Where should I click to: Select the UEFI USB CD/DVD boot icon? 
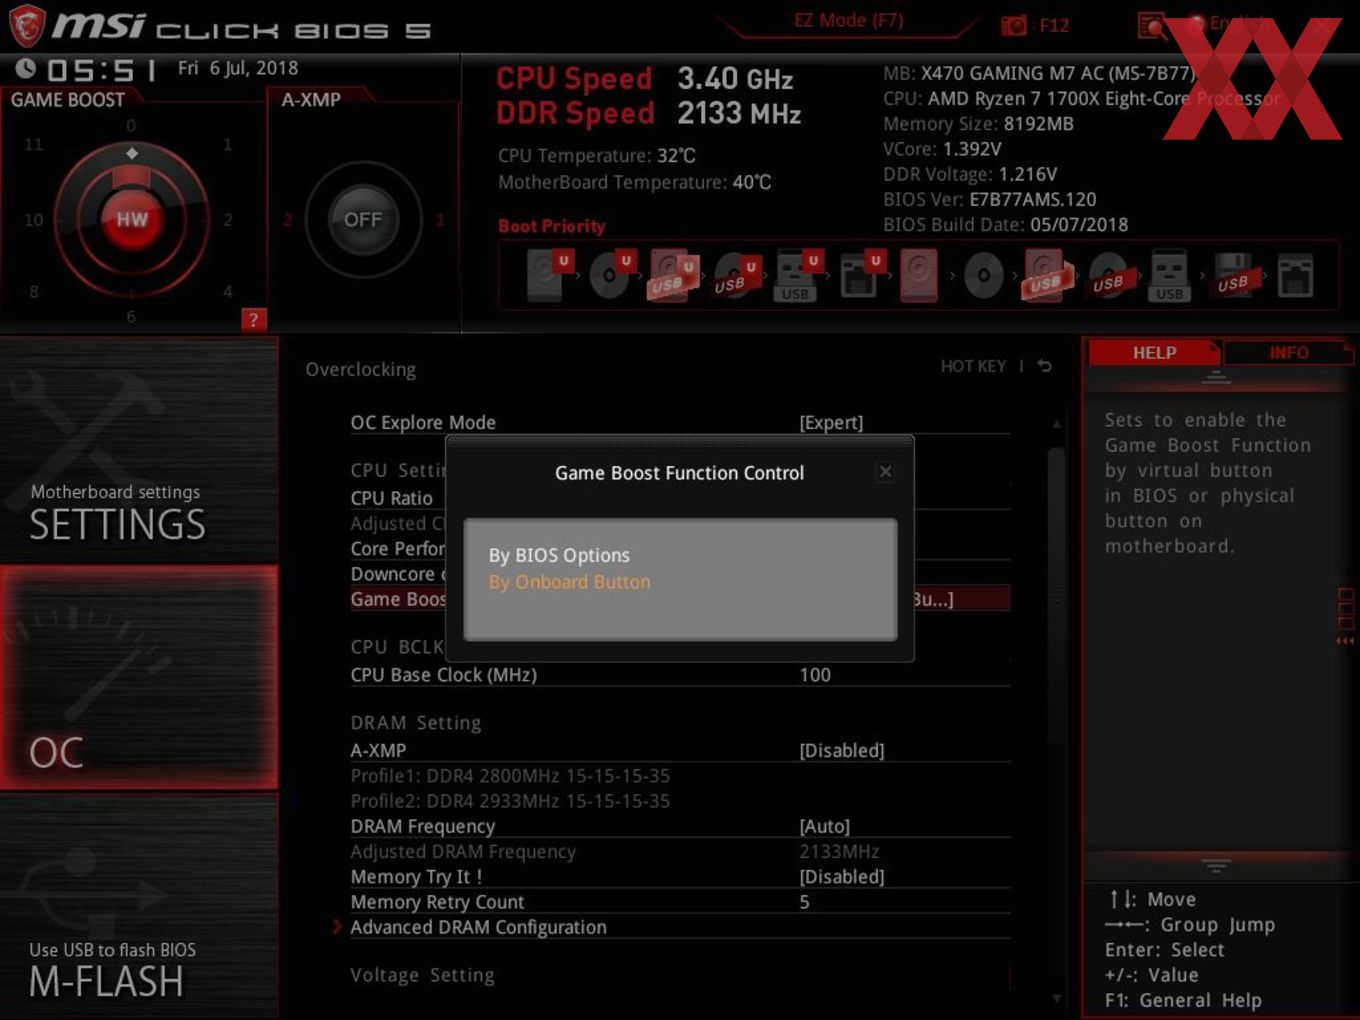tap(736, 275)
